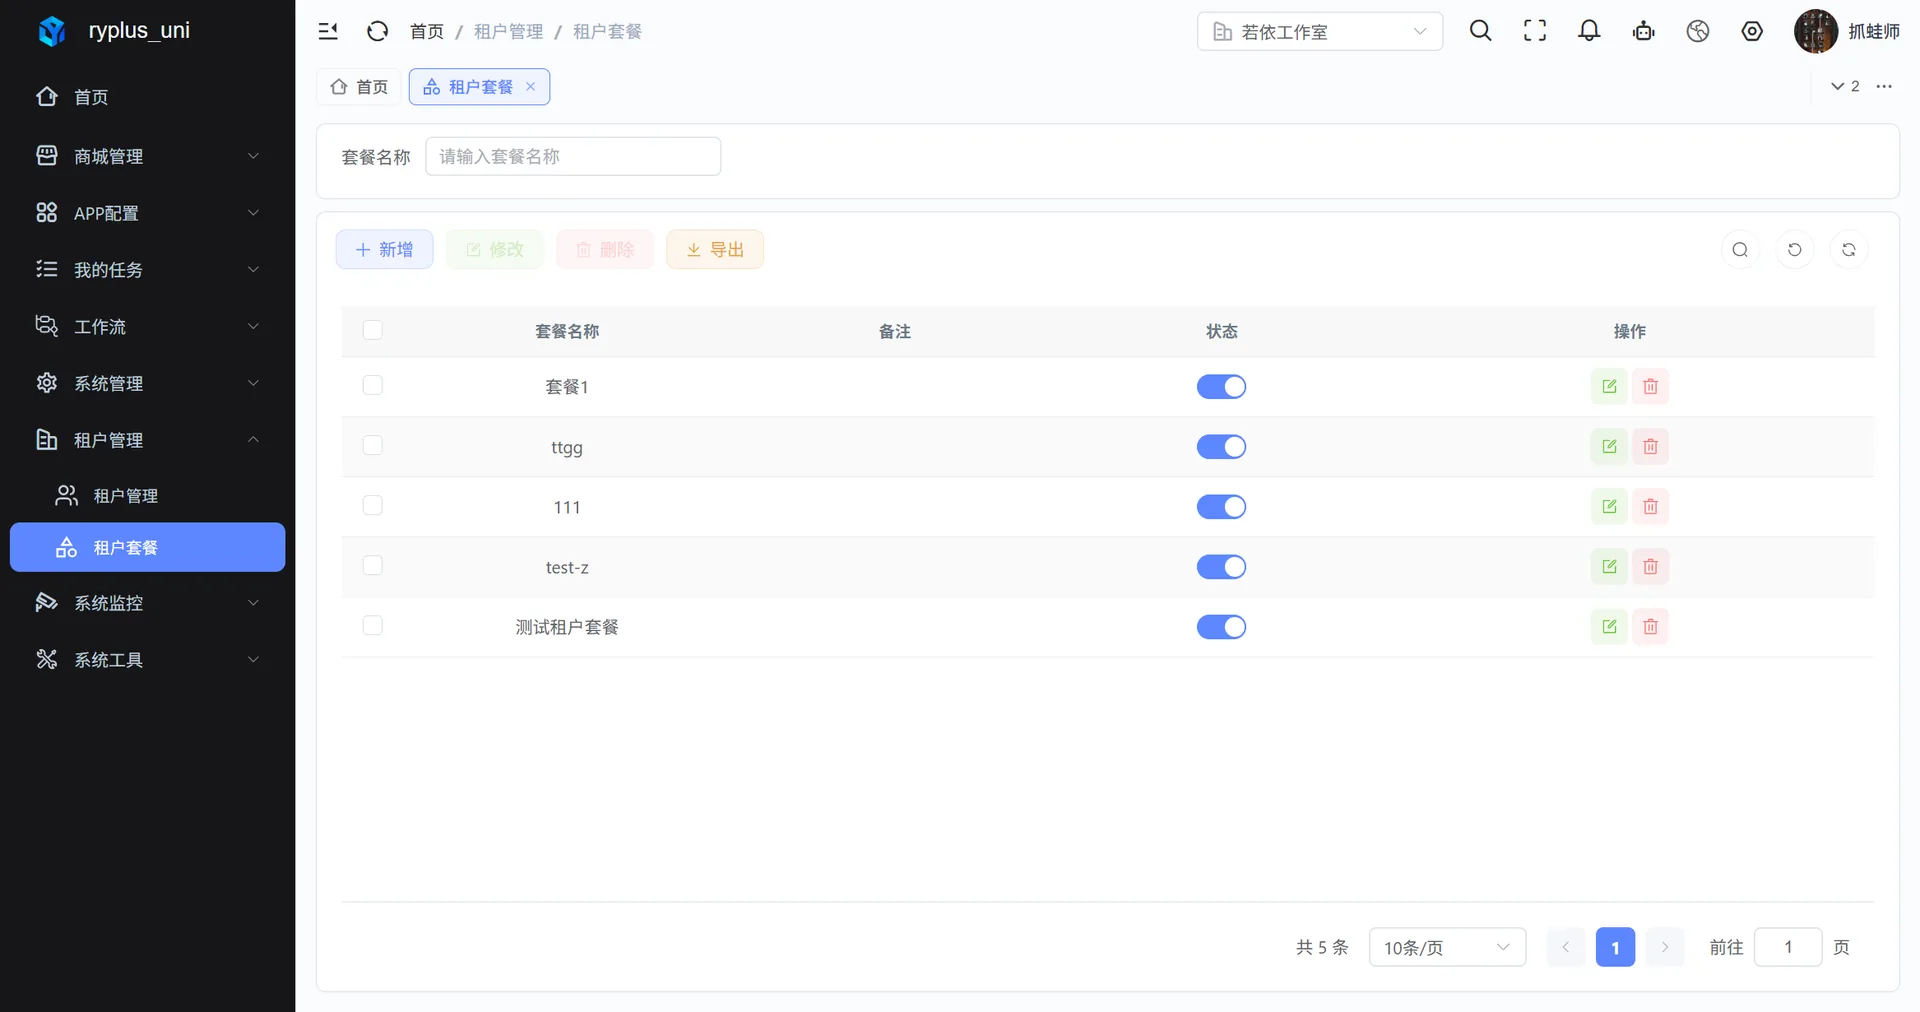Click the green edit icon for 套餐1
Image resolution: width=1920 pixels, height=1012 pixels.
pos(1609,386)
